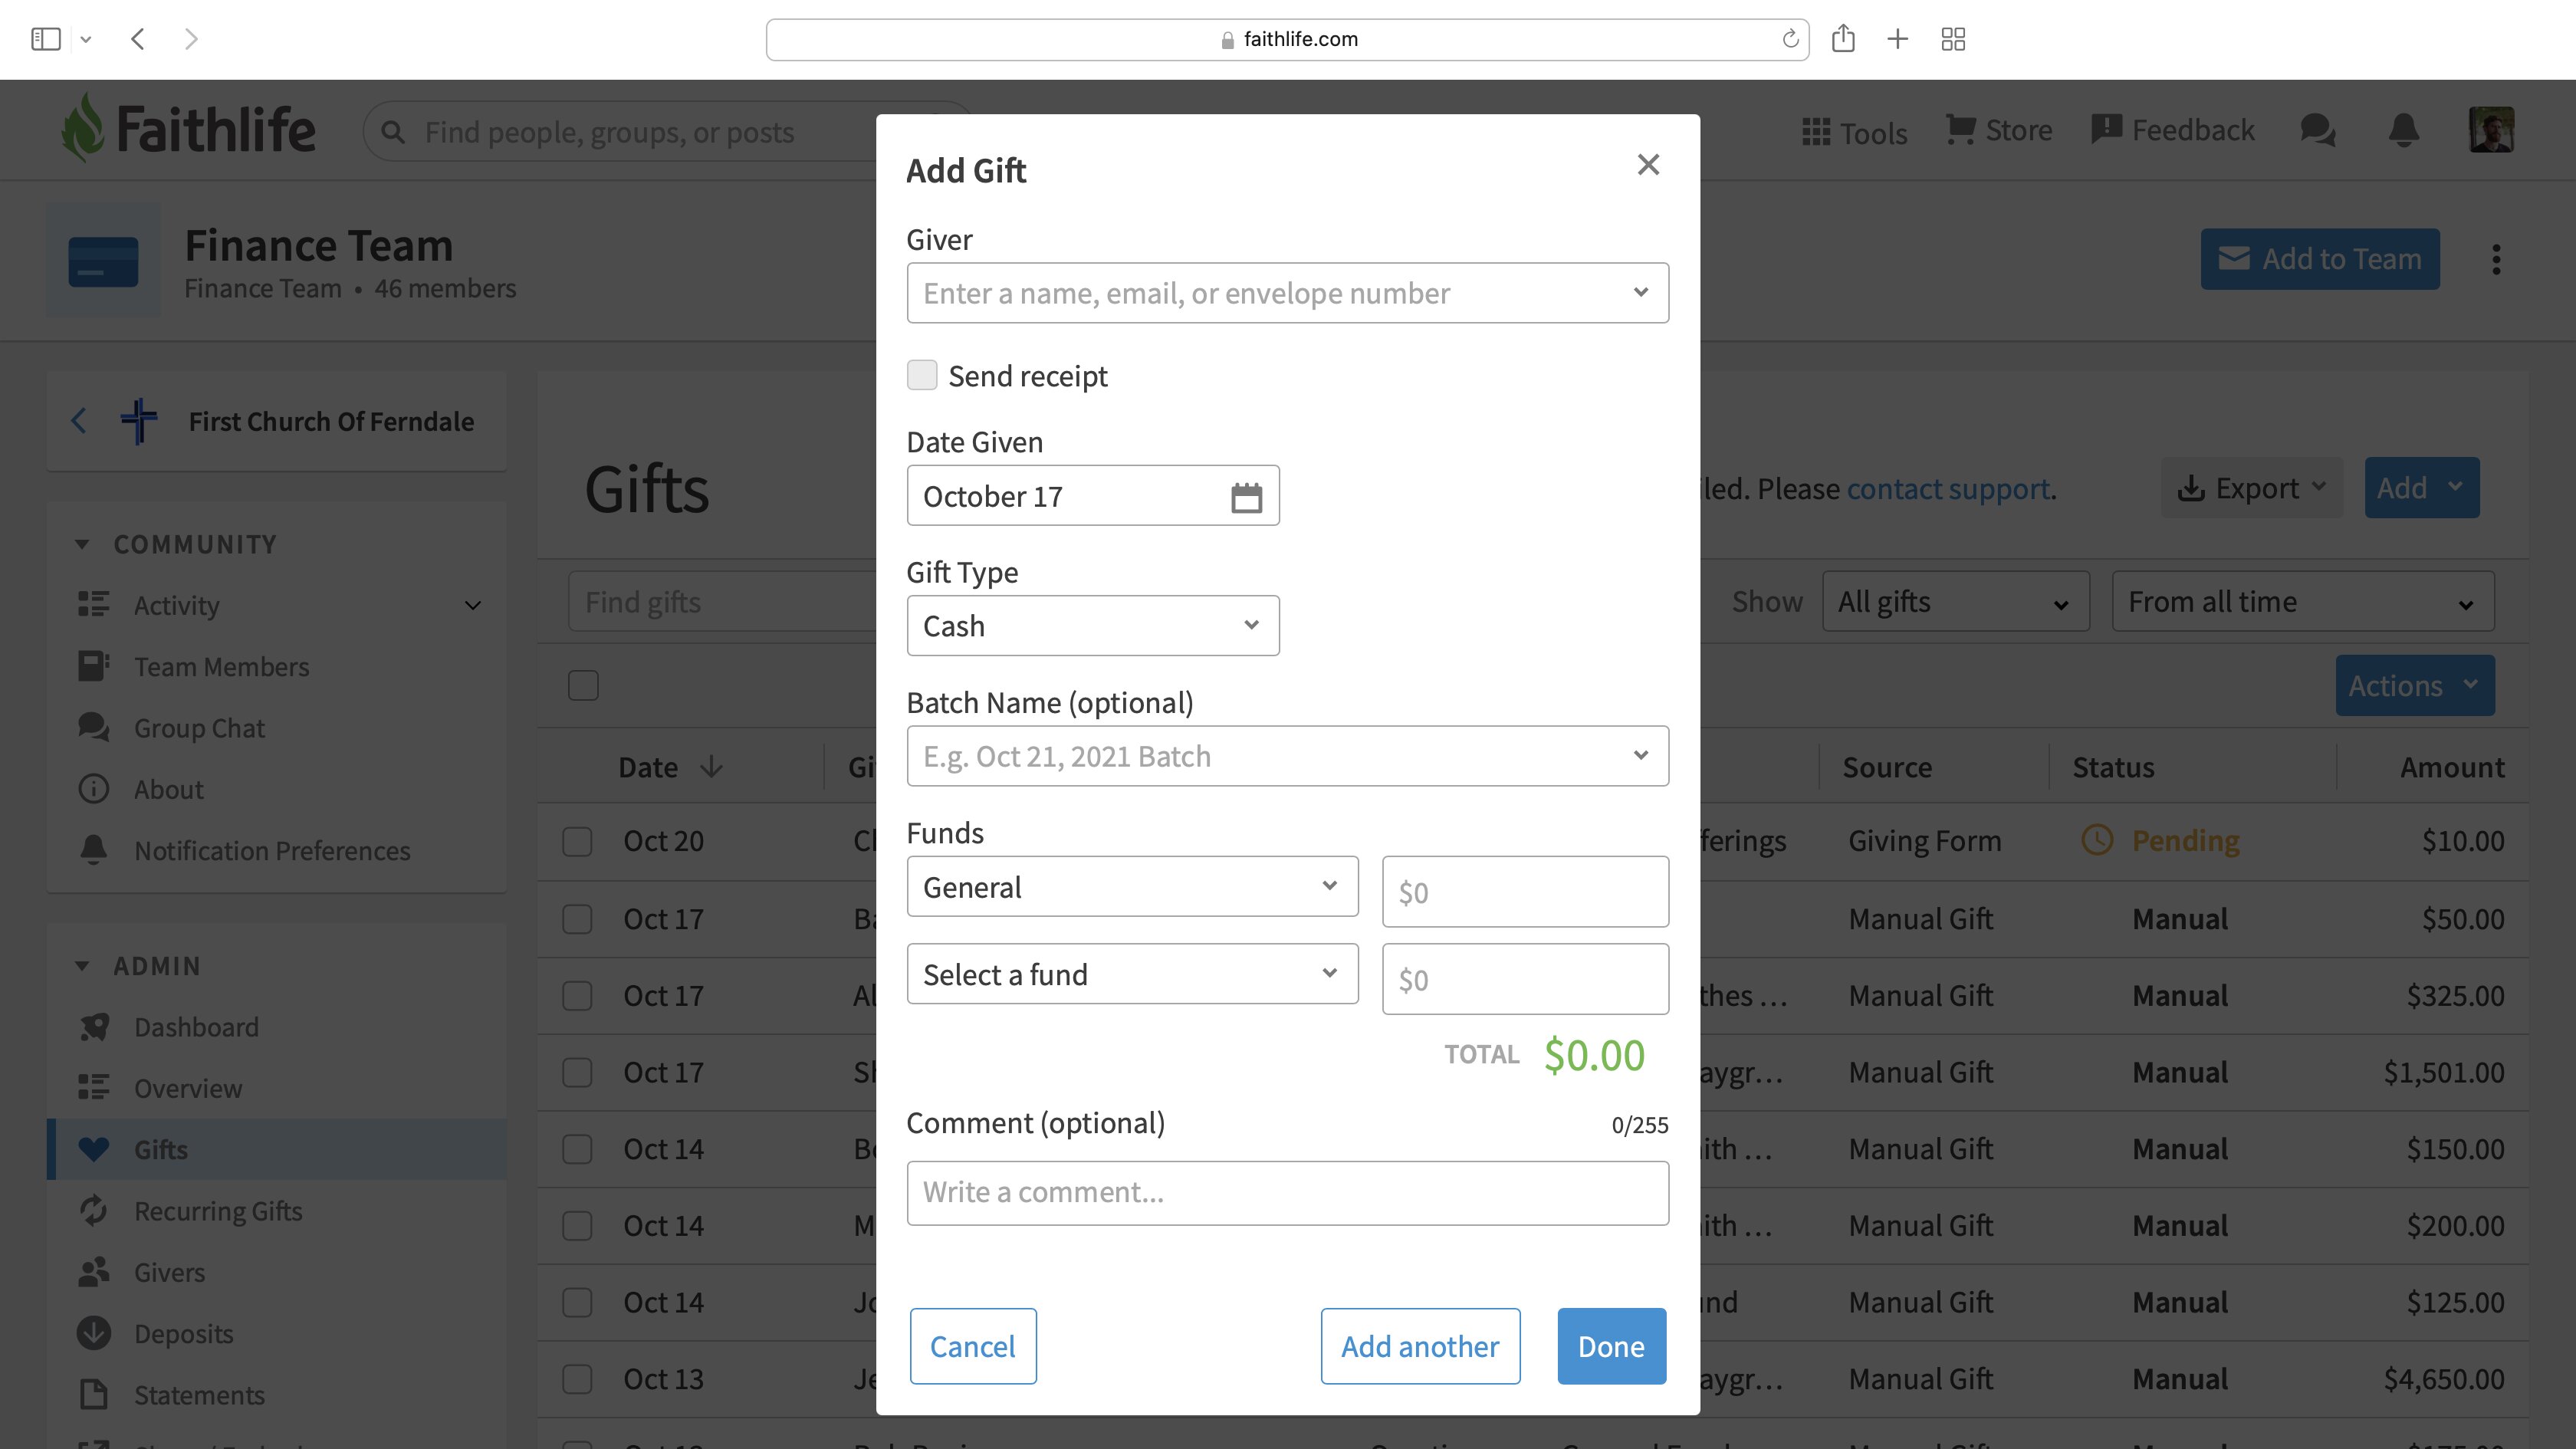Image resolution: width=2576 pixels, height=1449 pixels.
Task: Click the Write a comment field
Action: pyautogui.click(x=1287, y=1193)
